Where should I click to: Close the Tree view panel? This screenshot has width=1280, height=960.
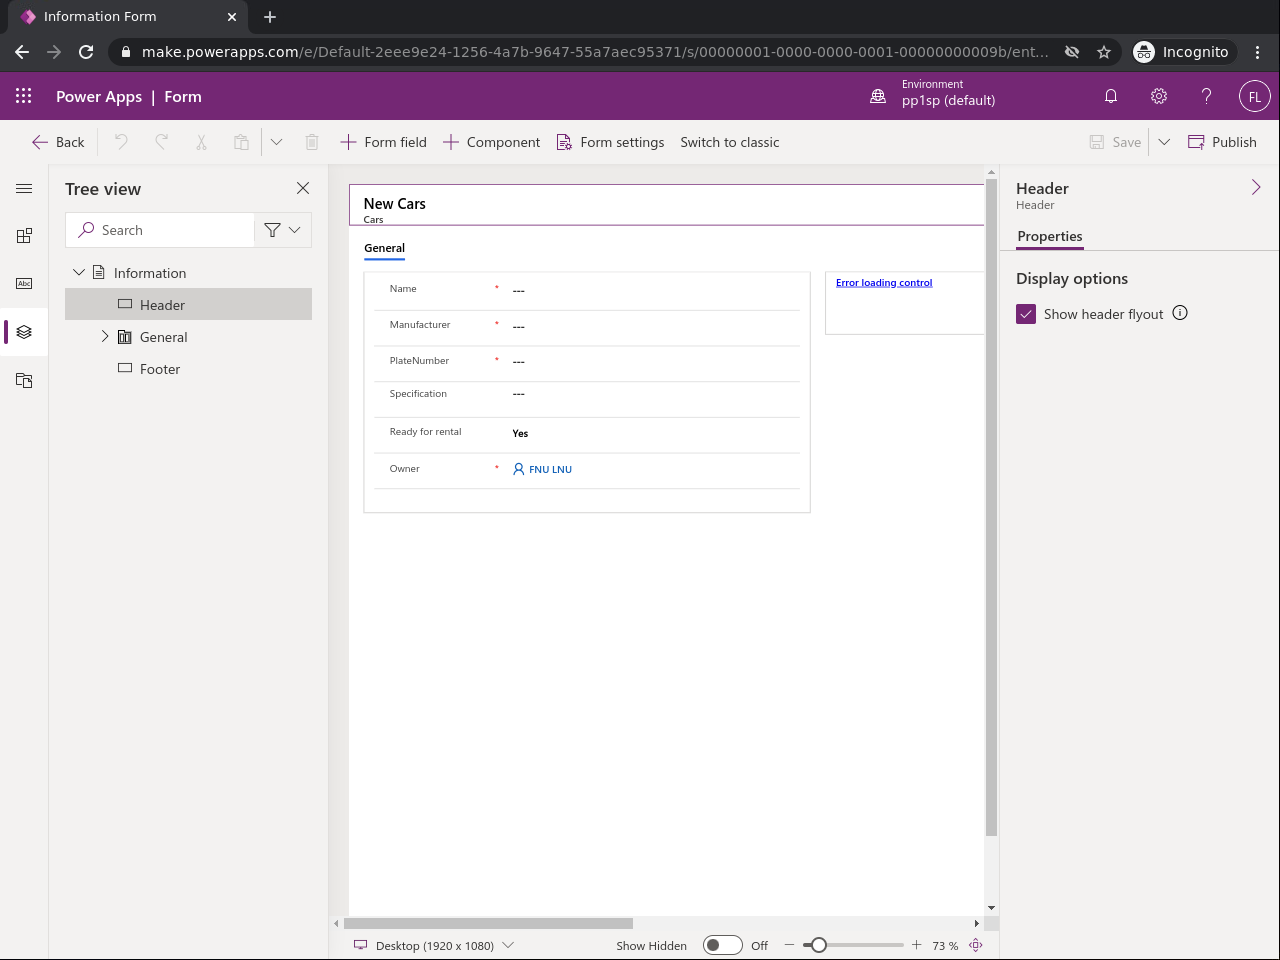303,188
